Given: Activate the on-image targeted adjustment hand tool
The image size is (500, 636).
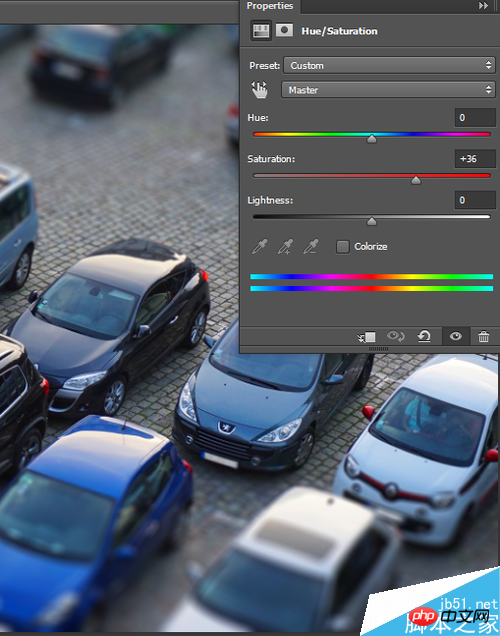Looking at the screenshot, I should [x=260, y=90].
